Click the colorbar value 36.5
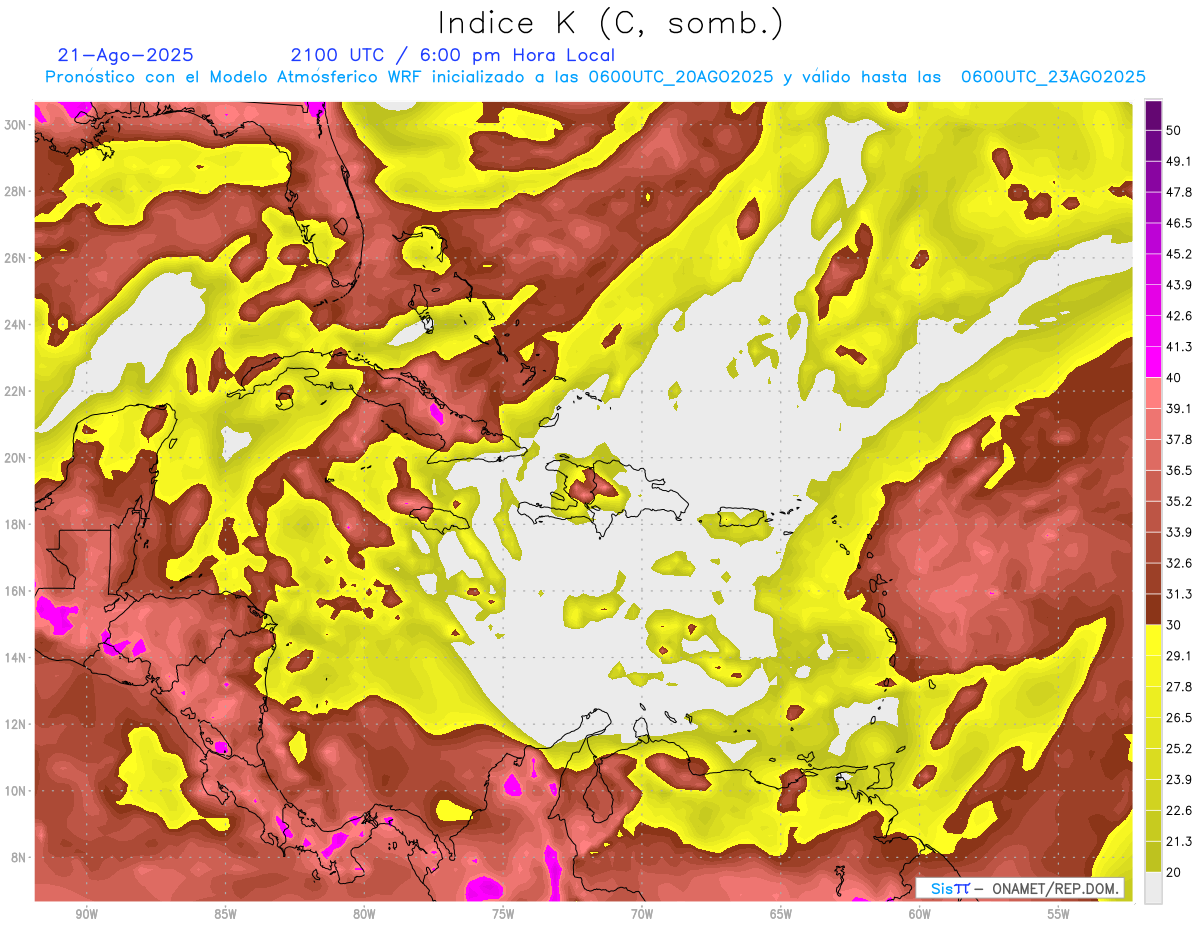The image size is (1200, 927). coord(1178,470)
